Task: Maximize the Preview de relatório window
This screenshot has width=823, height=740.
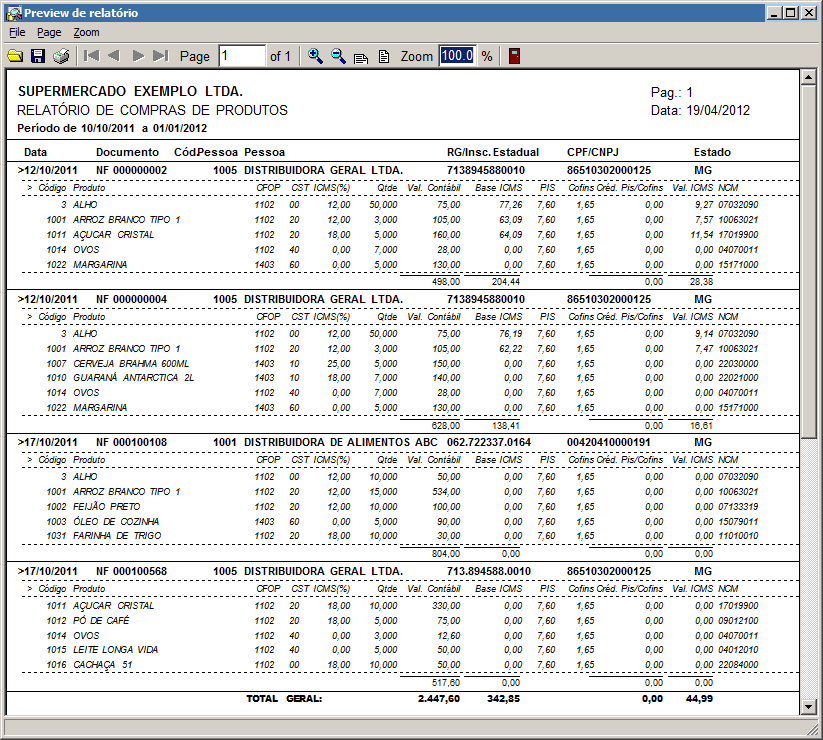Action: 791,12
